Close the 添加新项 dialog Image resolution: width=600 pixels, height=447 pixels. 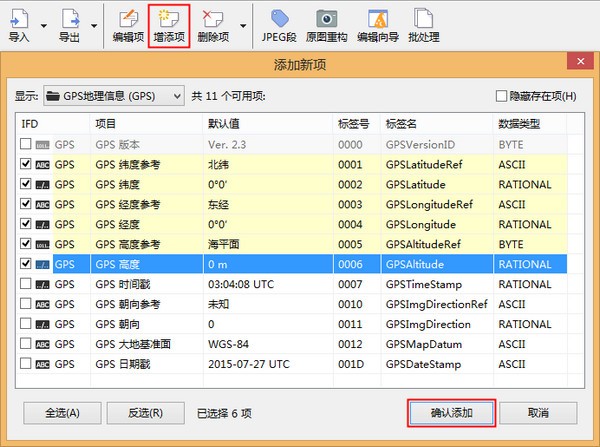(x=580, y=61)
